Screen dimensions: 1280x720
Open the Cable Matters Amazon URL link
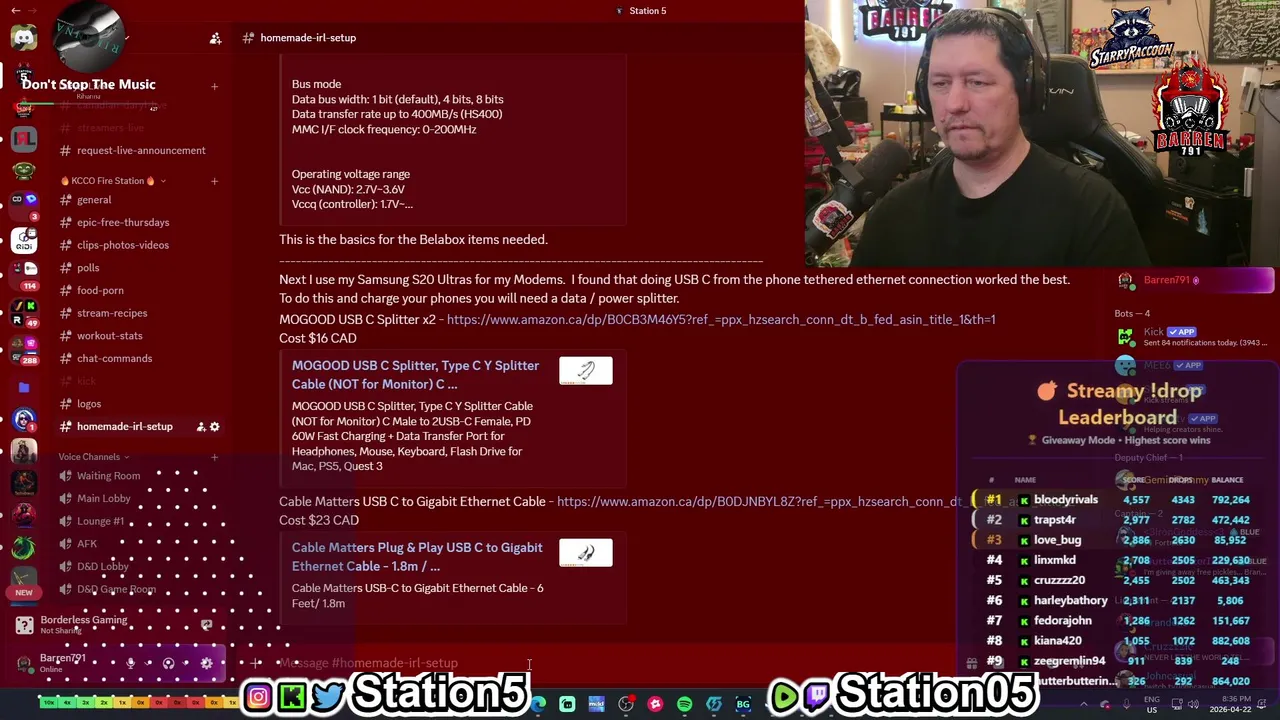click(x=759, y=502)
